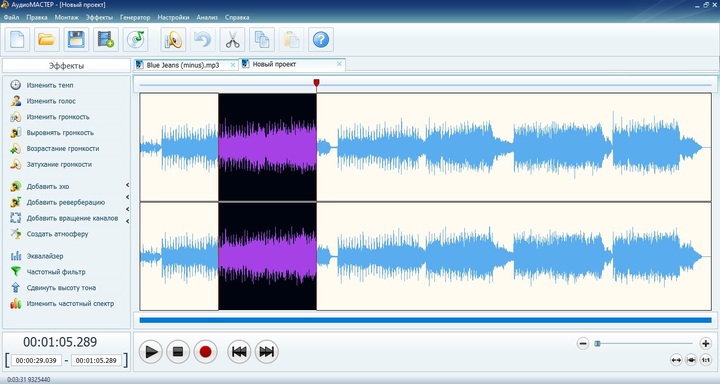Open the Анализ menu
This screenshot has width=720, height=384.
tap(207, 17)
